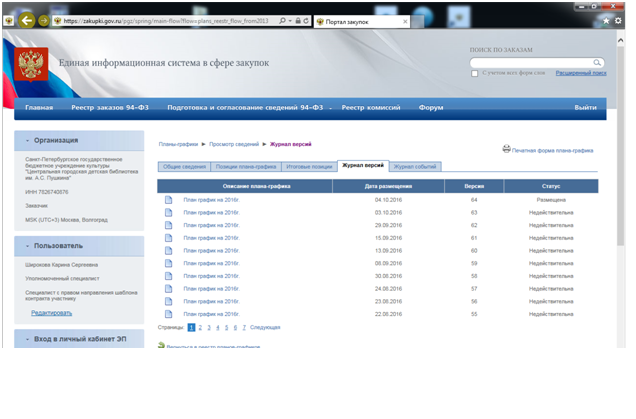
Task: Open address bar dropdown arrow
Action: pyautogui.click(x=290, y=21)
